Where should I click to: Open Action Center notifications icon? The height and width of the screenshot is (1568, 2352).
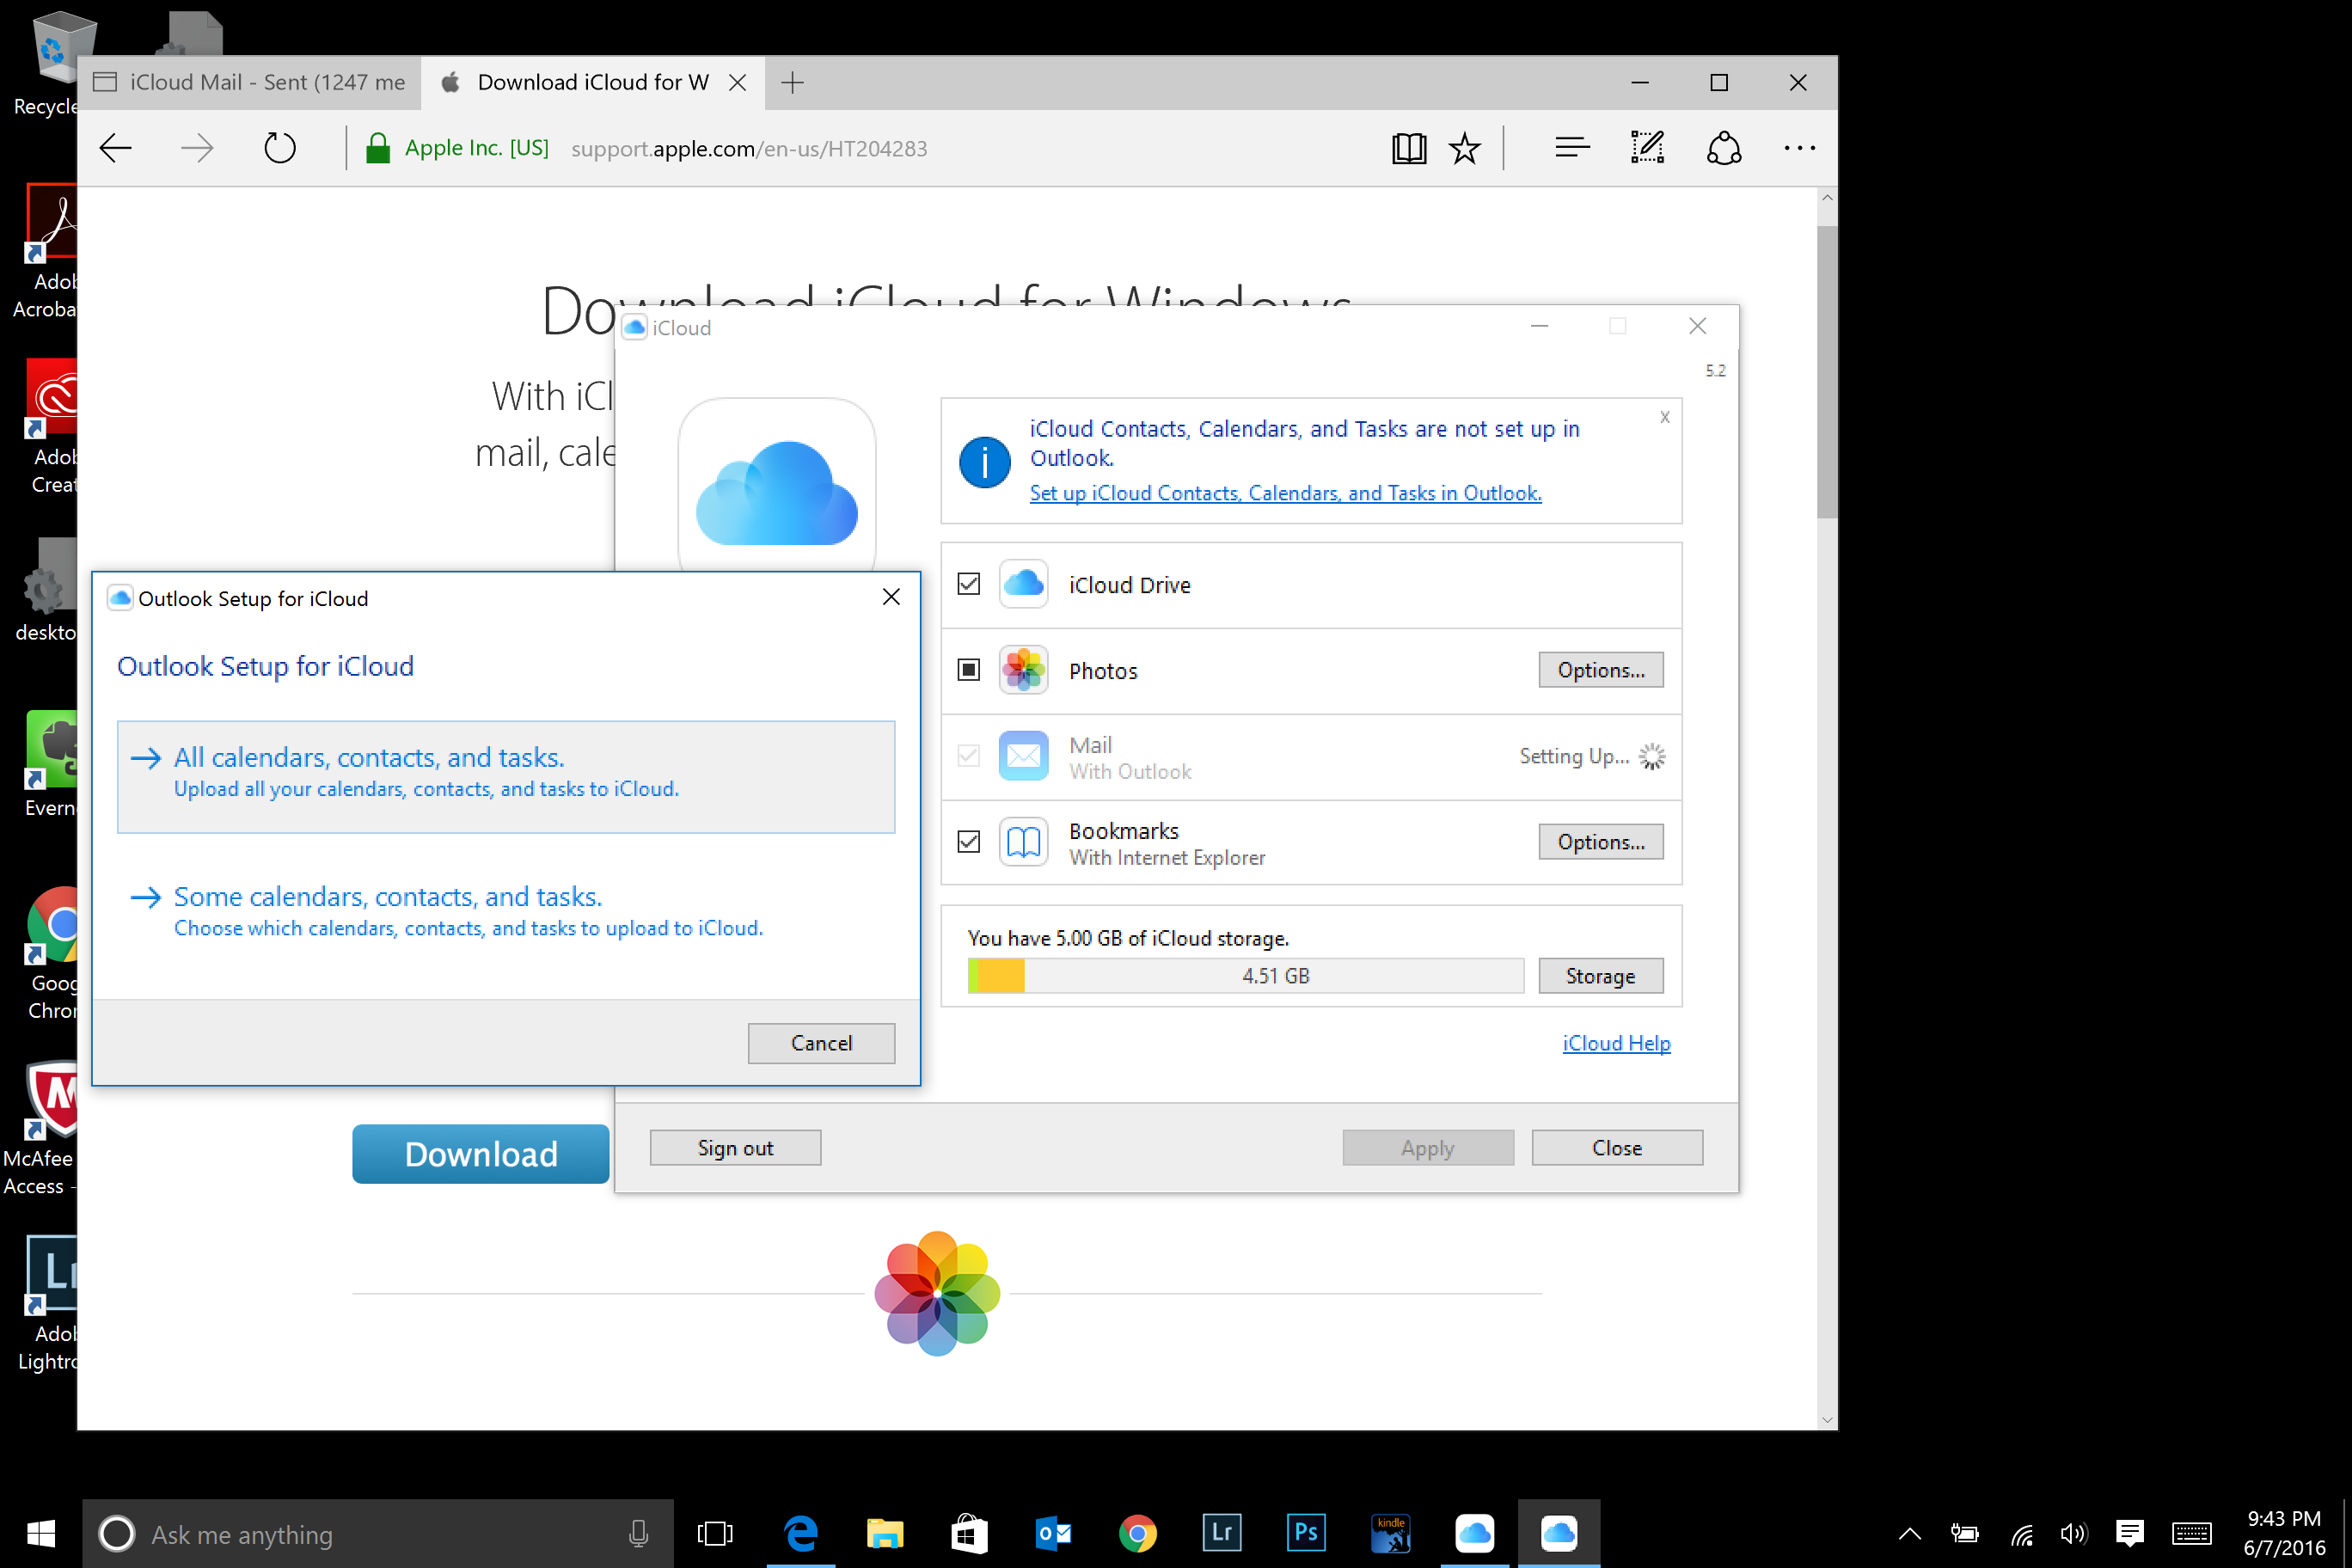[2130, 1533]
